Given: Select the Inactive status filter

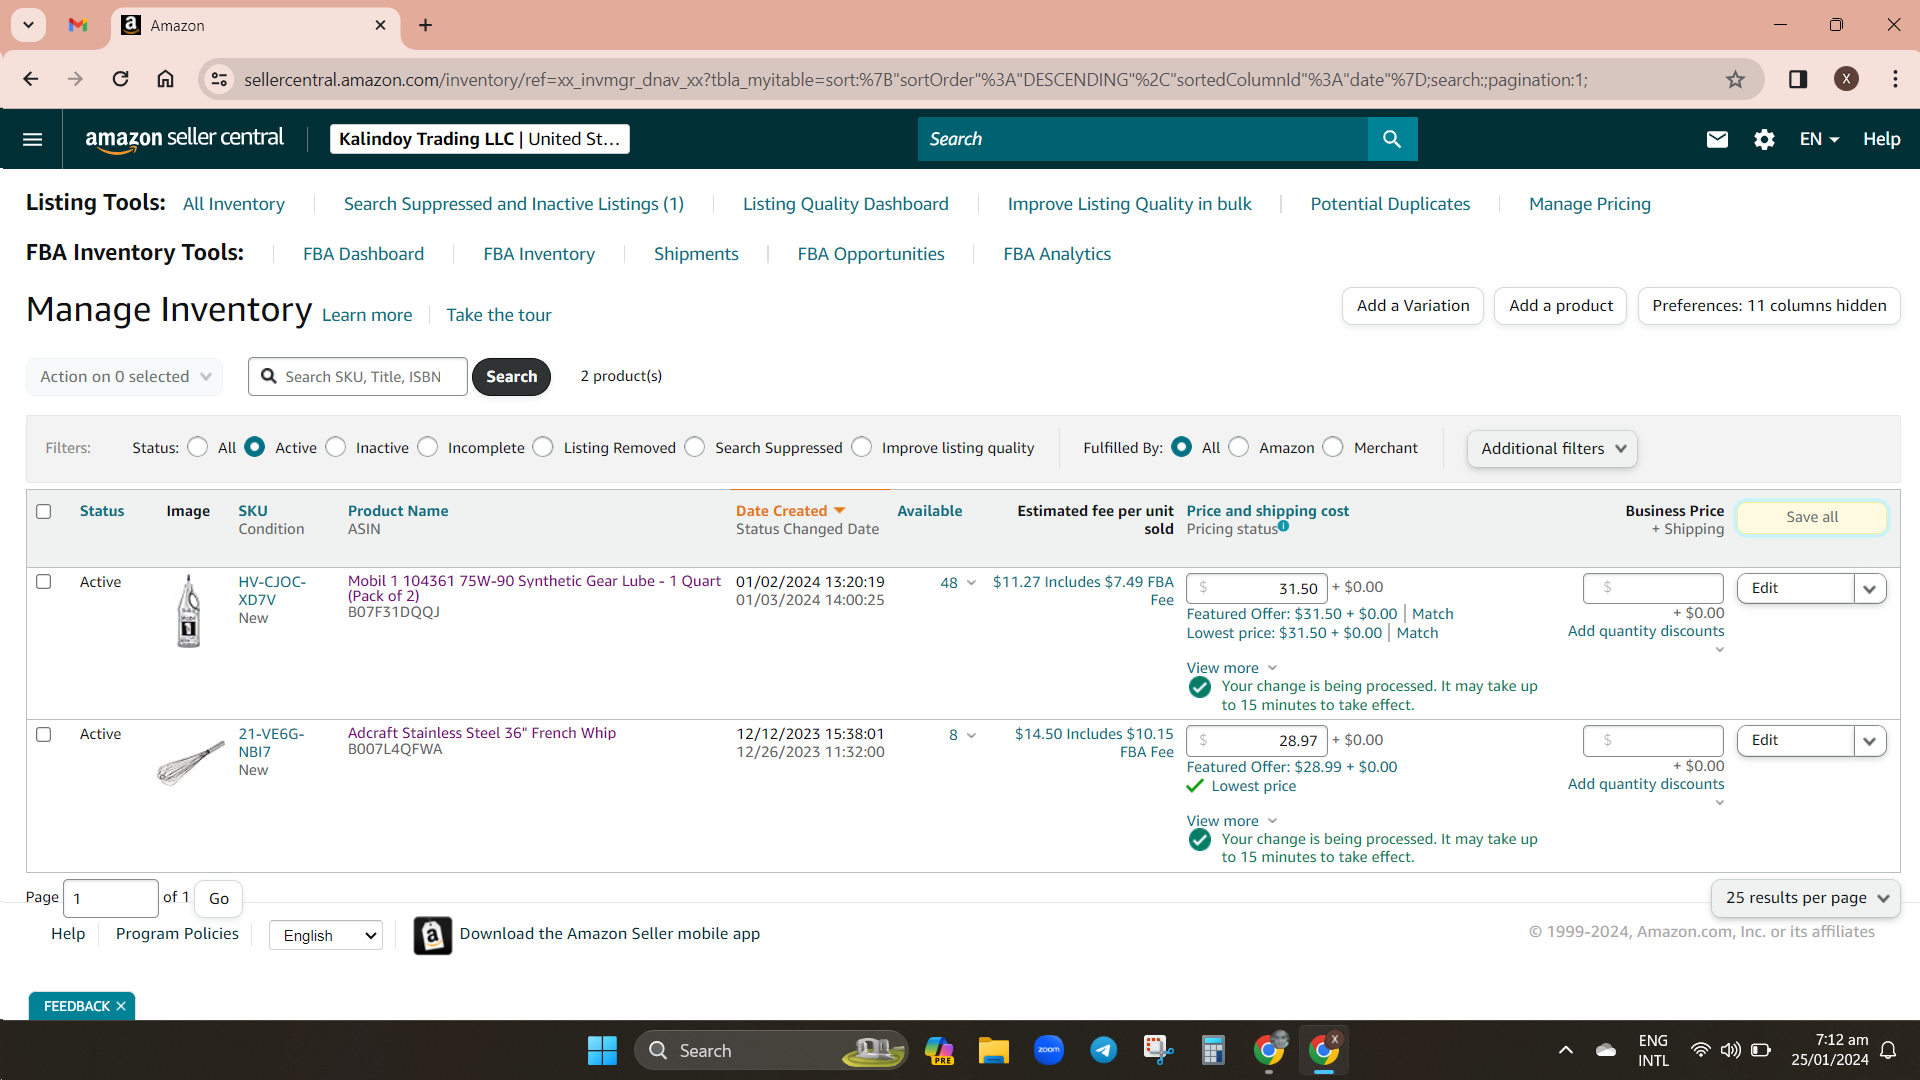Looking at the screenshot, I should pyautogui.click(x=336, y=447).
